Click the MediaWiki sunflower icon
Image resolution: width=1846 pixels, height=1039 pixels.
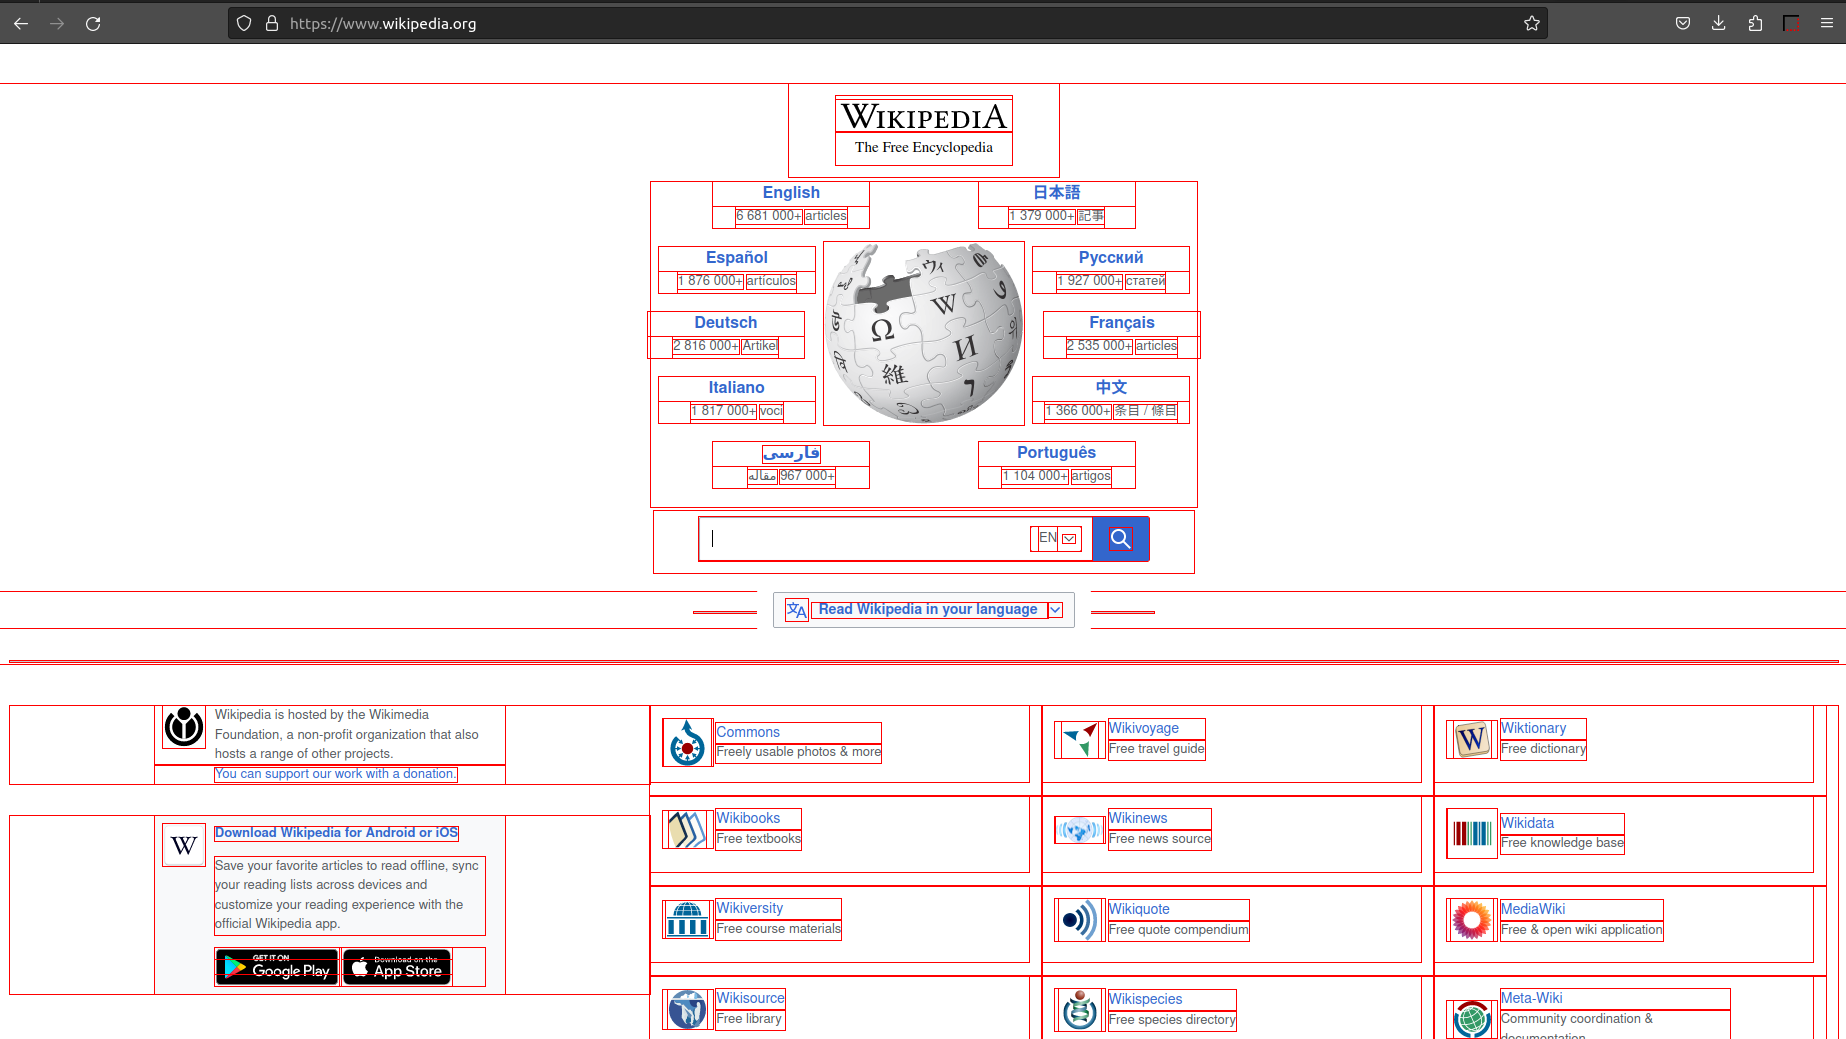1472,920
